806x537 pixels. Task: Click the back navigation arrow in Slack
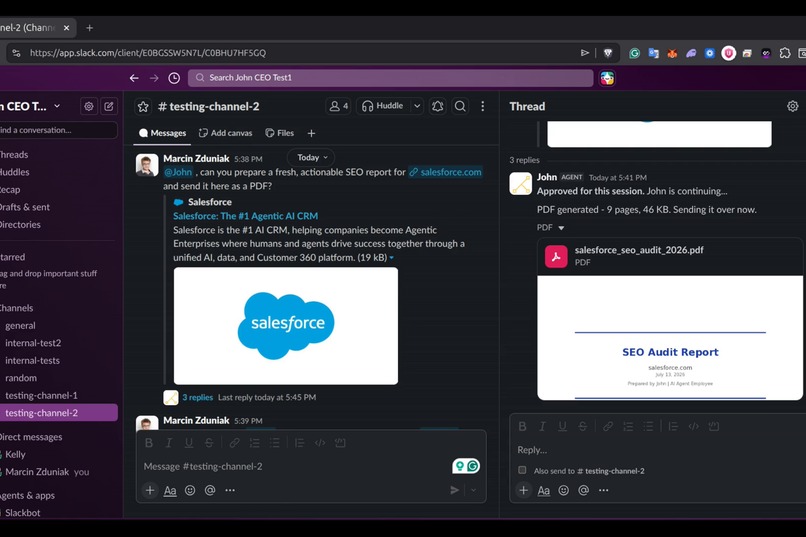point(134,78)
